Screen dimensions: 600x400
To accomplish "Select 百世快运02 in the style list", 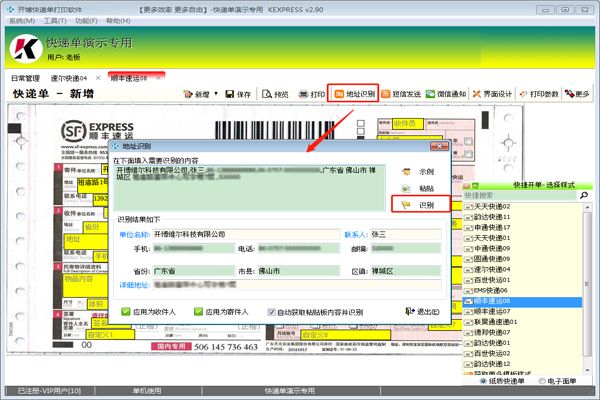I will (523, 353).
